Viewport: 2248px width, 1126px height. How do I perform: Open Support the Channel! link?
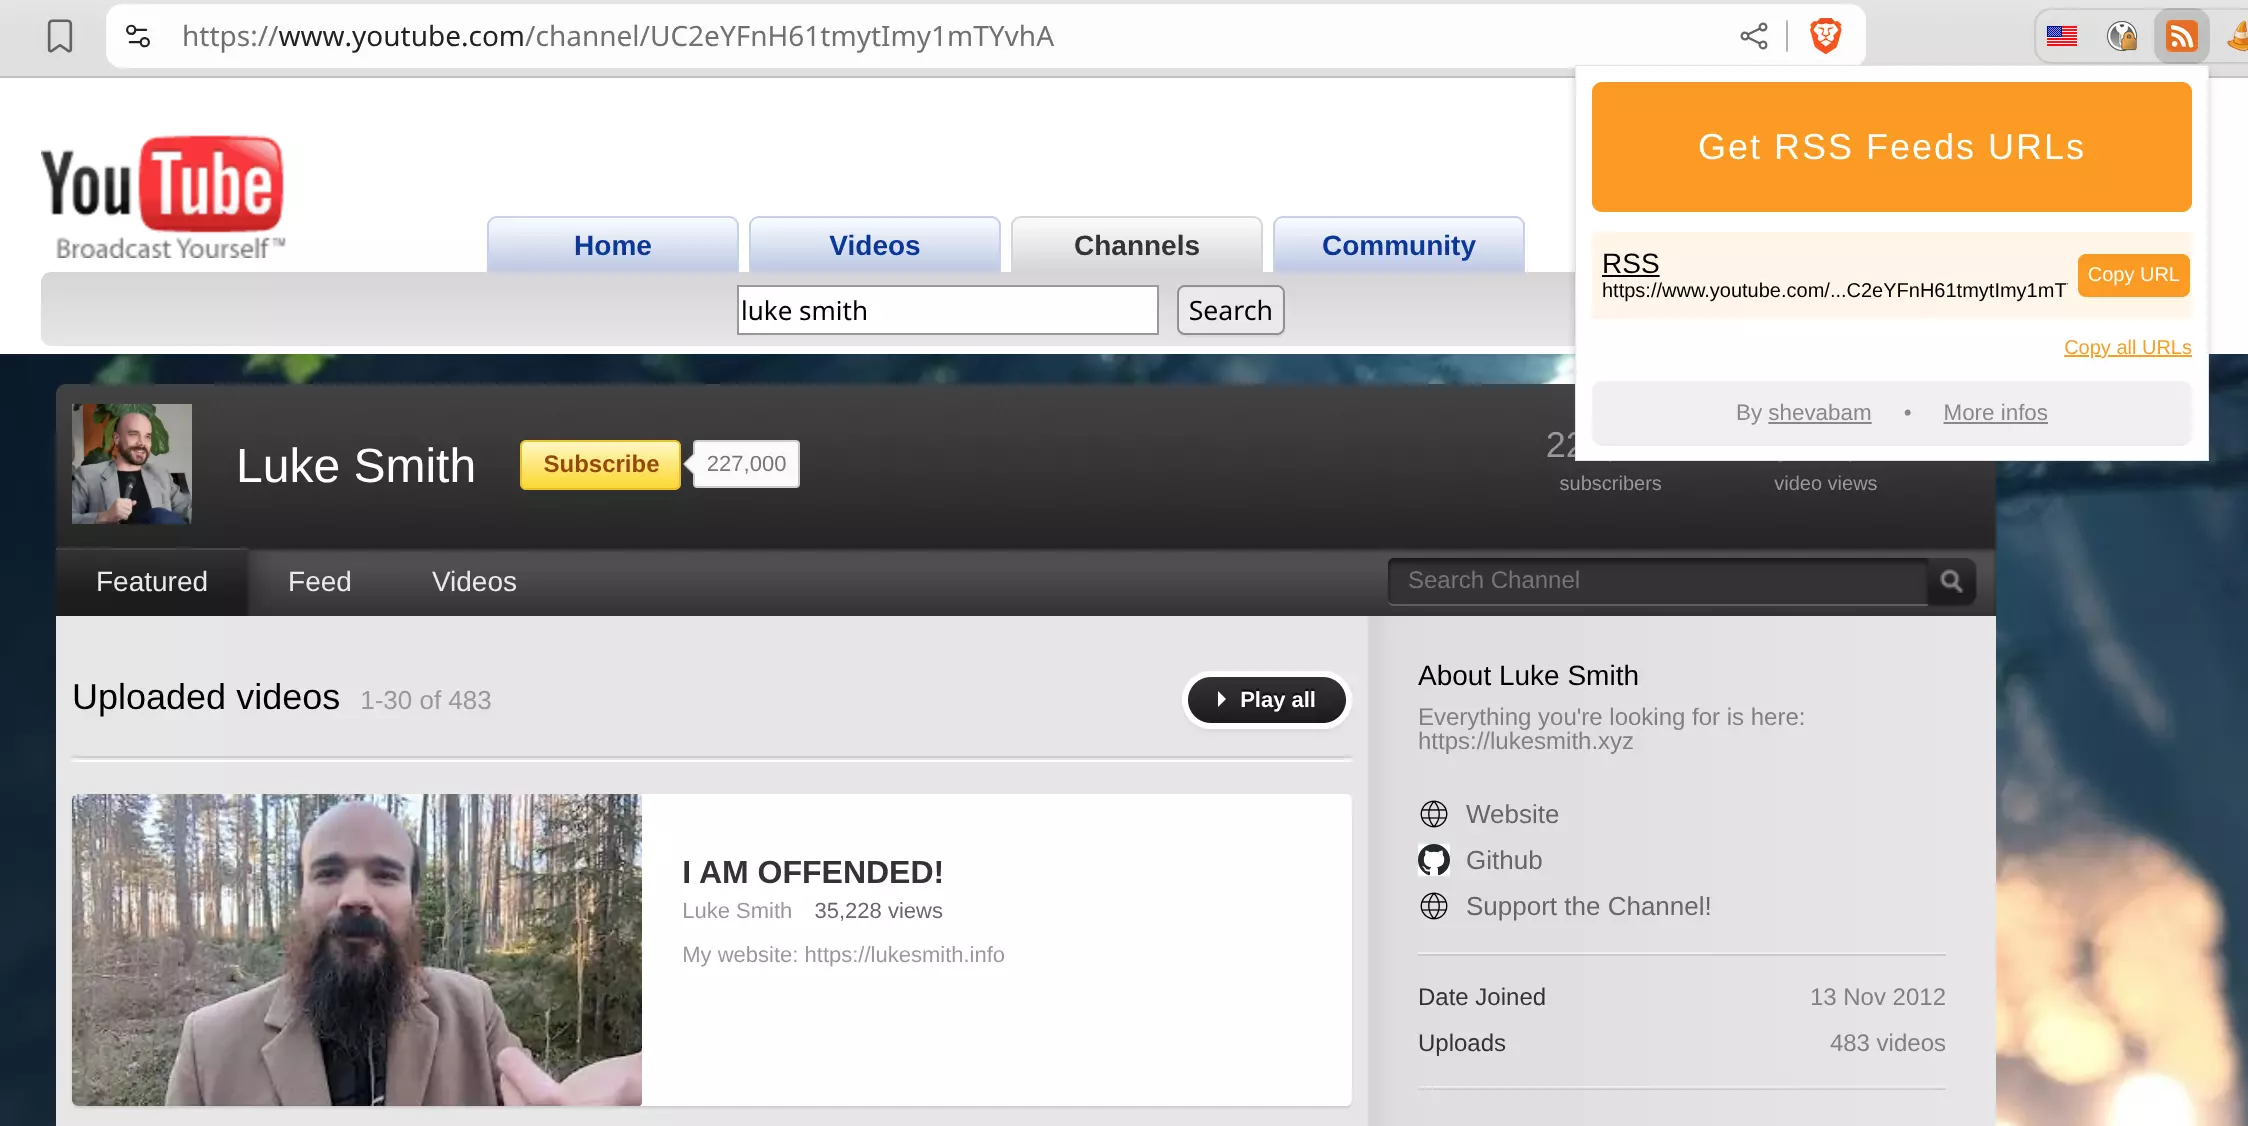(1588, 906)
